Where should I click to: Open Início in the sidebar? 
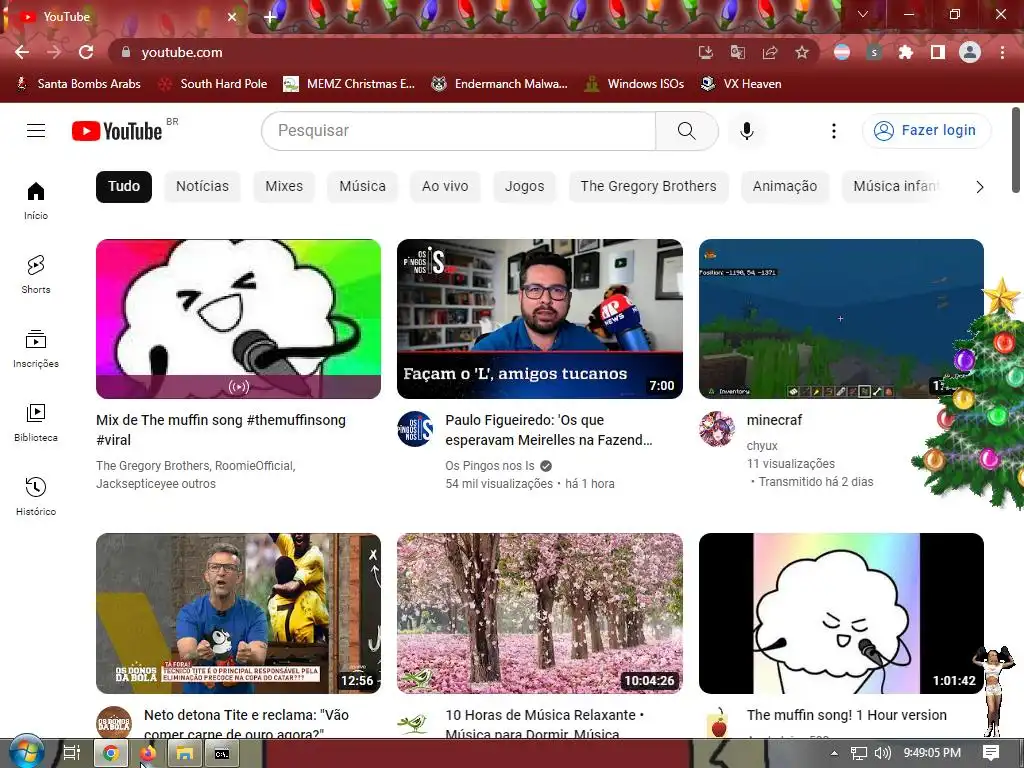(x=36, y=200)
